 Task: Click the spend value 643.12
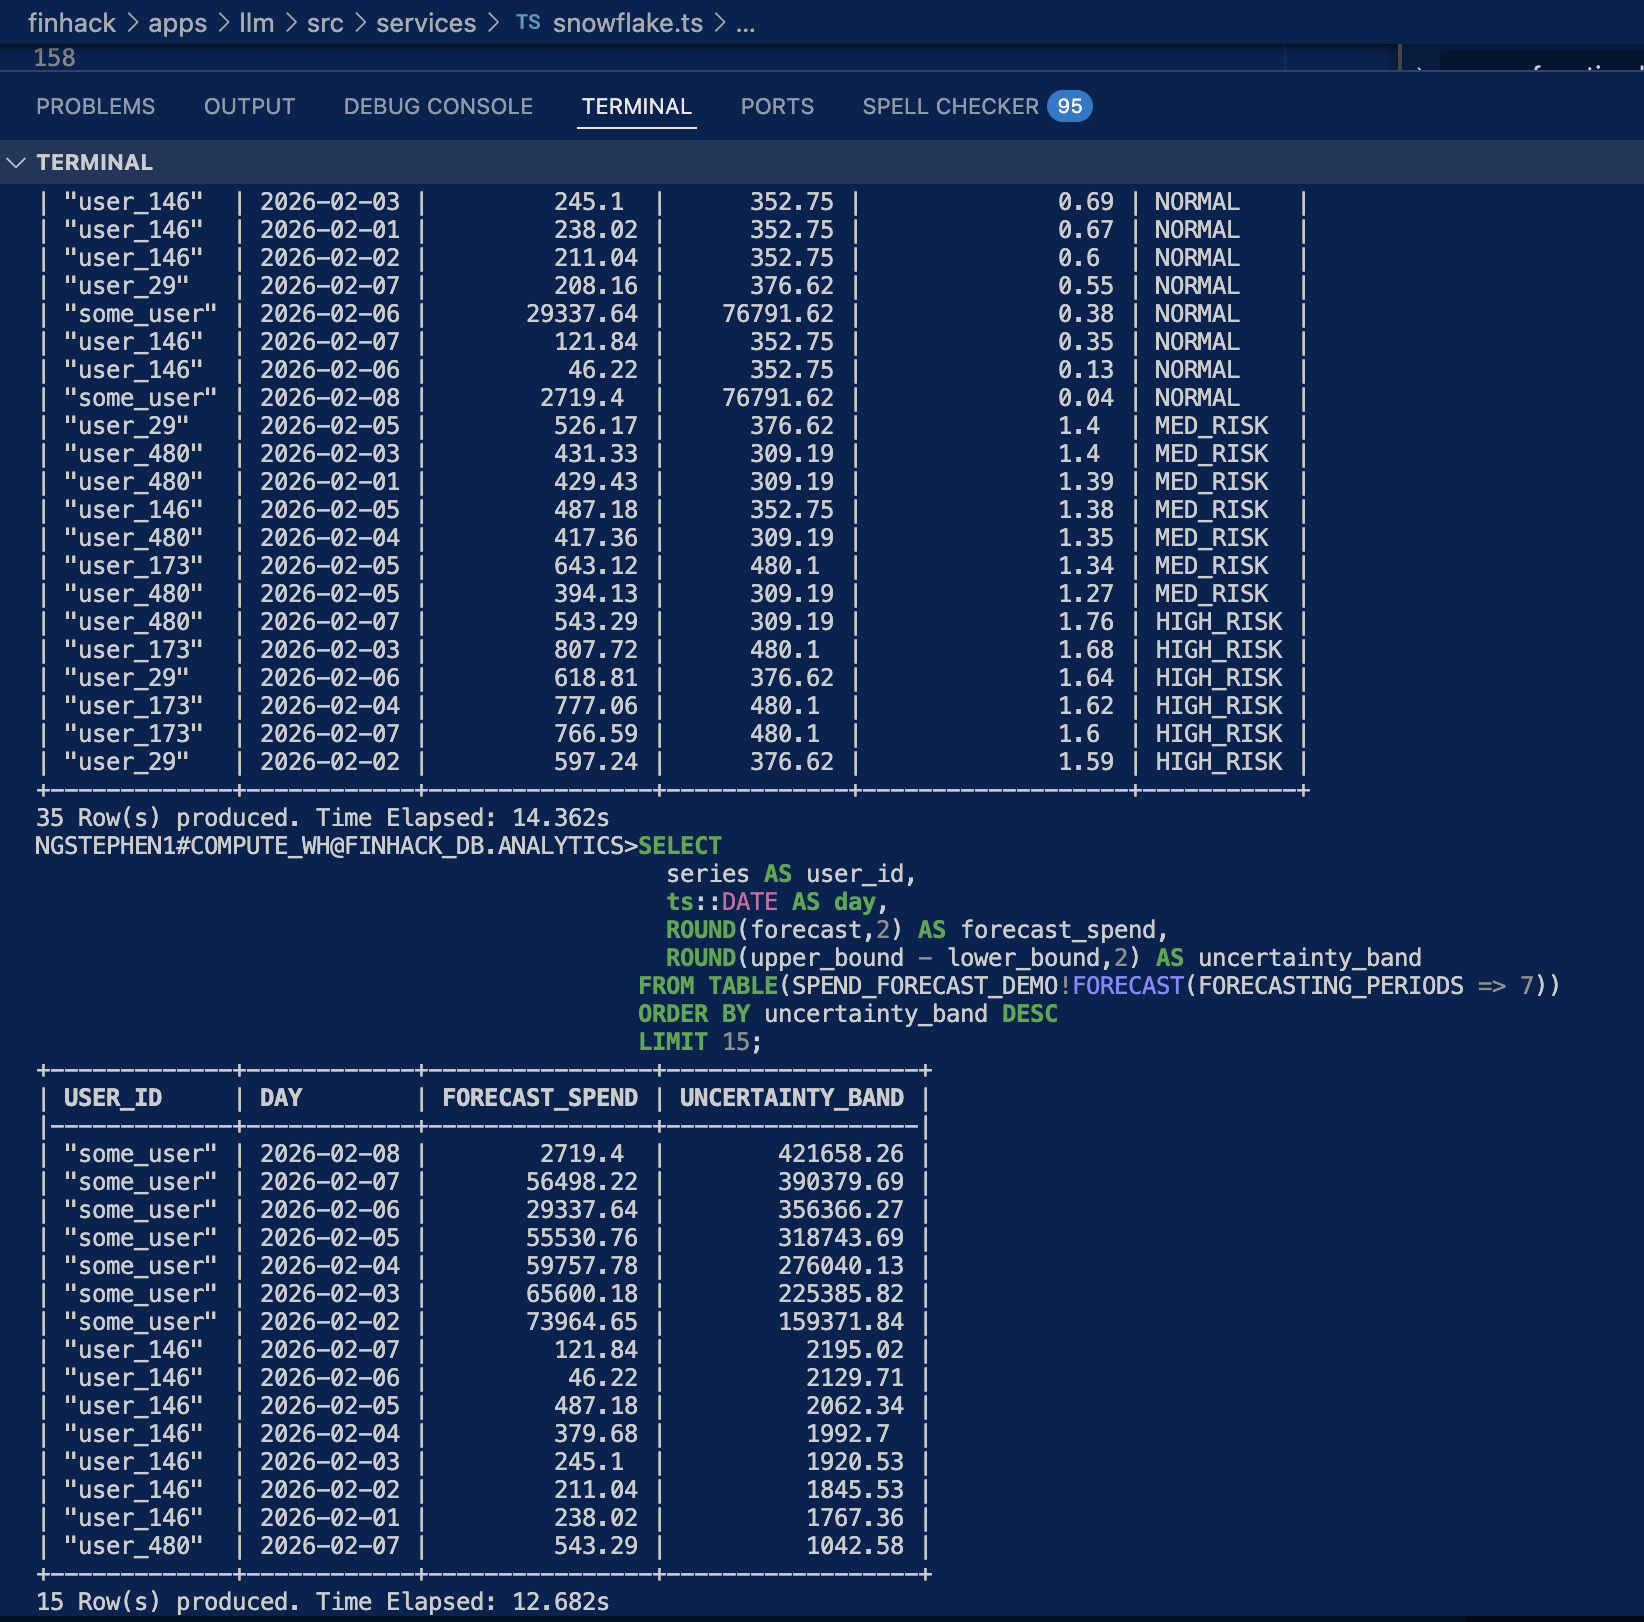[x=596, y=566]
